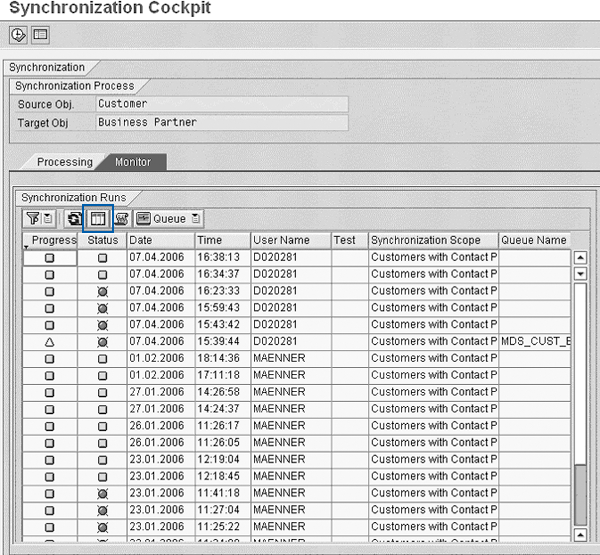Select progress box of 18:14:36 run
The height and width of the screenshot is (555, 600).
tap(49, 359)
